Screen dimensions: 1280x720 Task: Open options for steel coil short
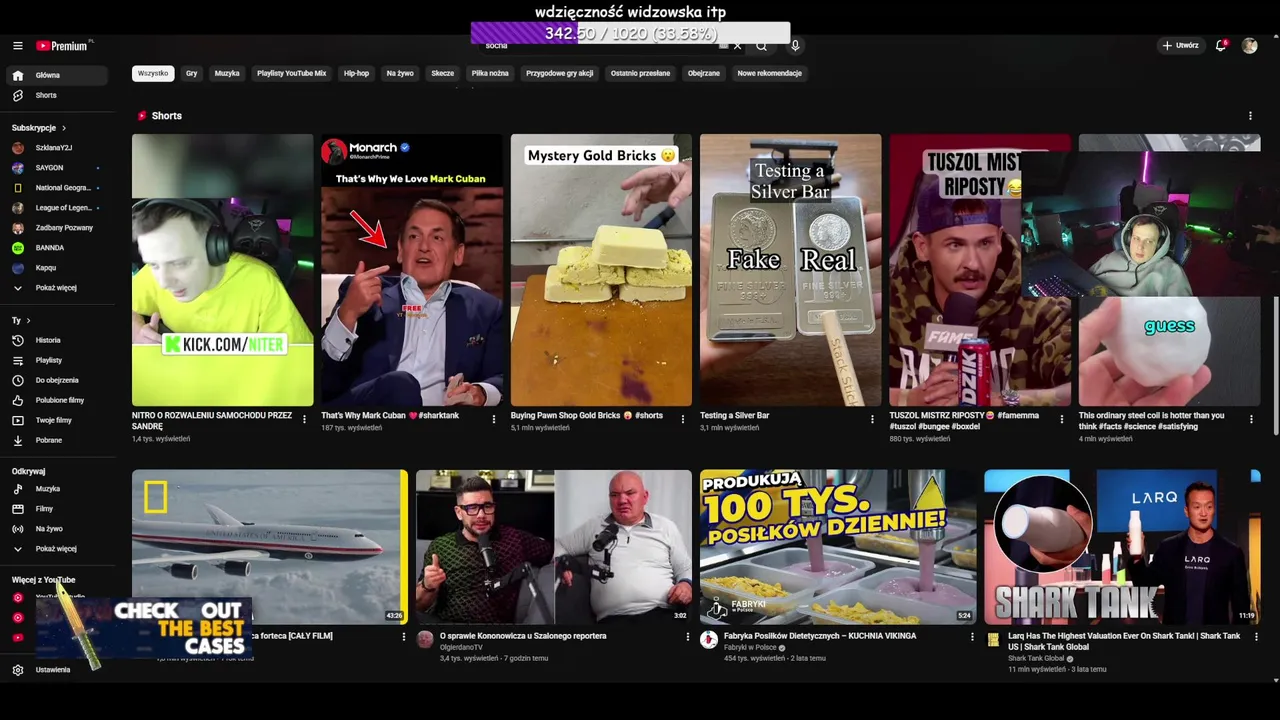click(x=1251, y=419)
